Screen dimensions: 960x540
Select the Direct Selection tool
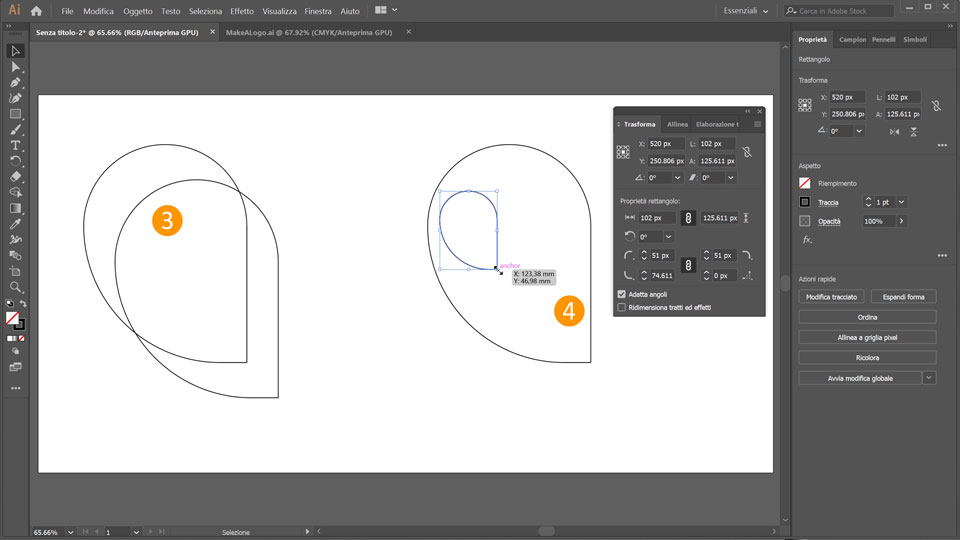point(15,67)
